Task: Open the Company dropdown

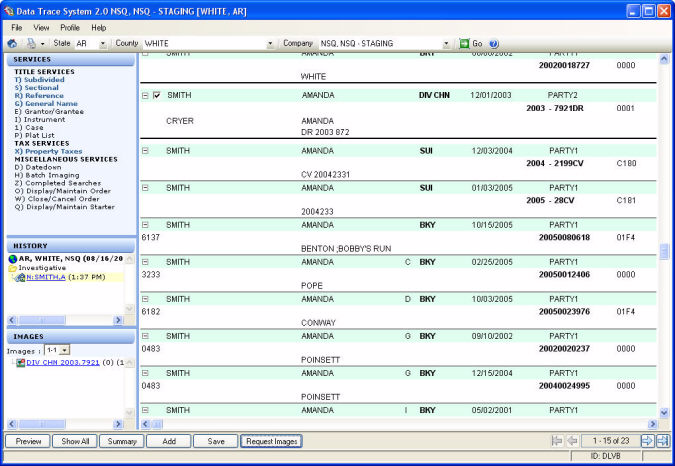Action: point(446,44)
